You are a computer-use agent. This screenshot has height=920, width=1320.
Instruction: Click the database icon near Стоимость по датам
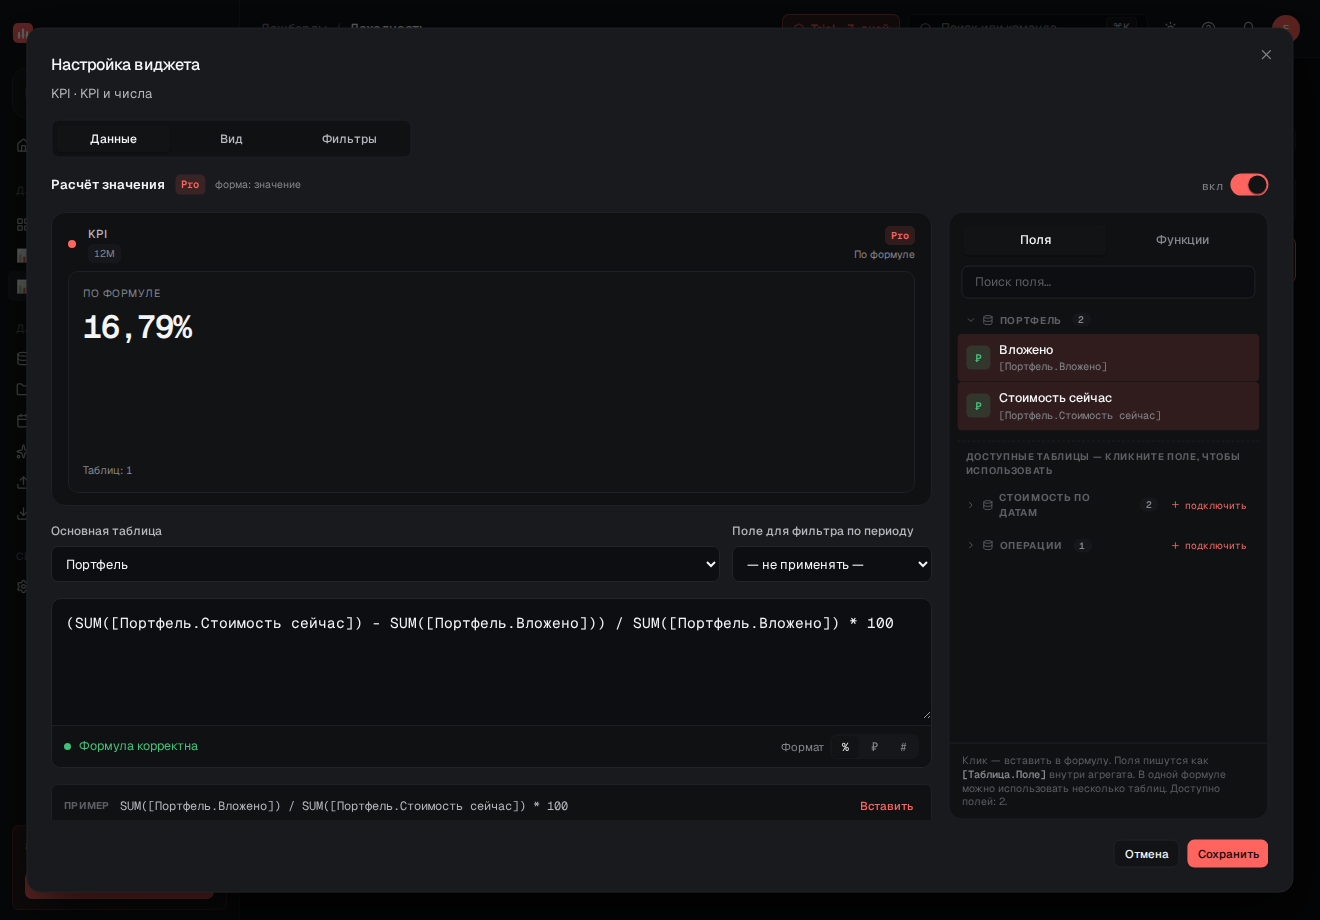[988, 505]
